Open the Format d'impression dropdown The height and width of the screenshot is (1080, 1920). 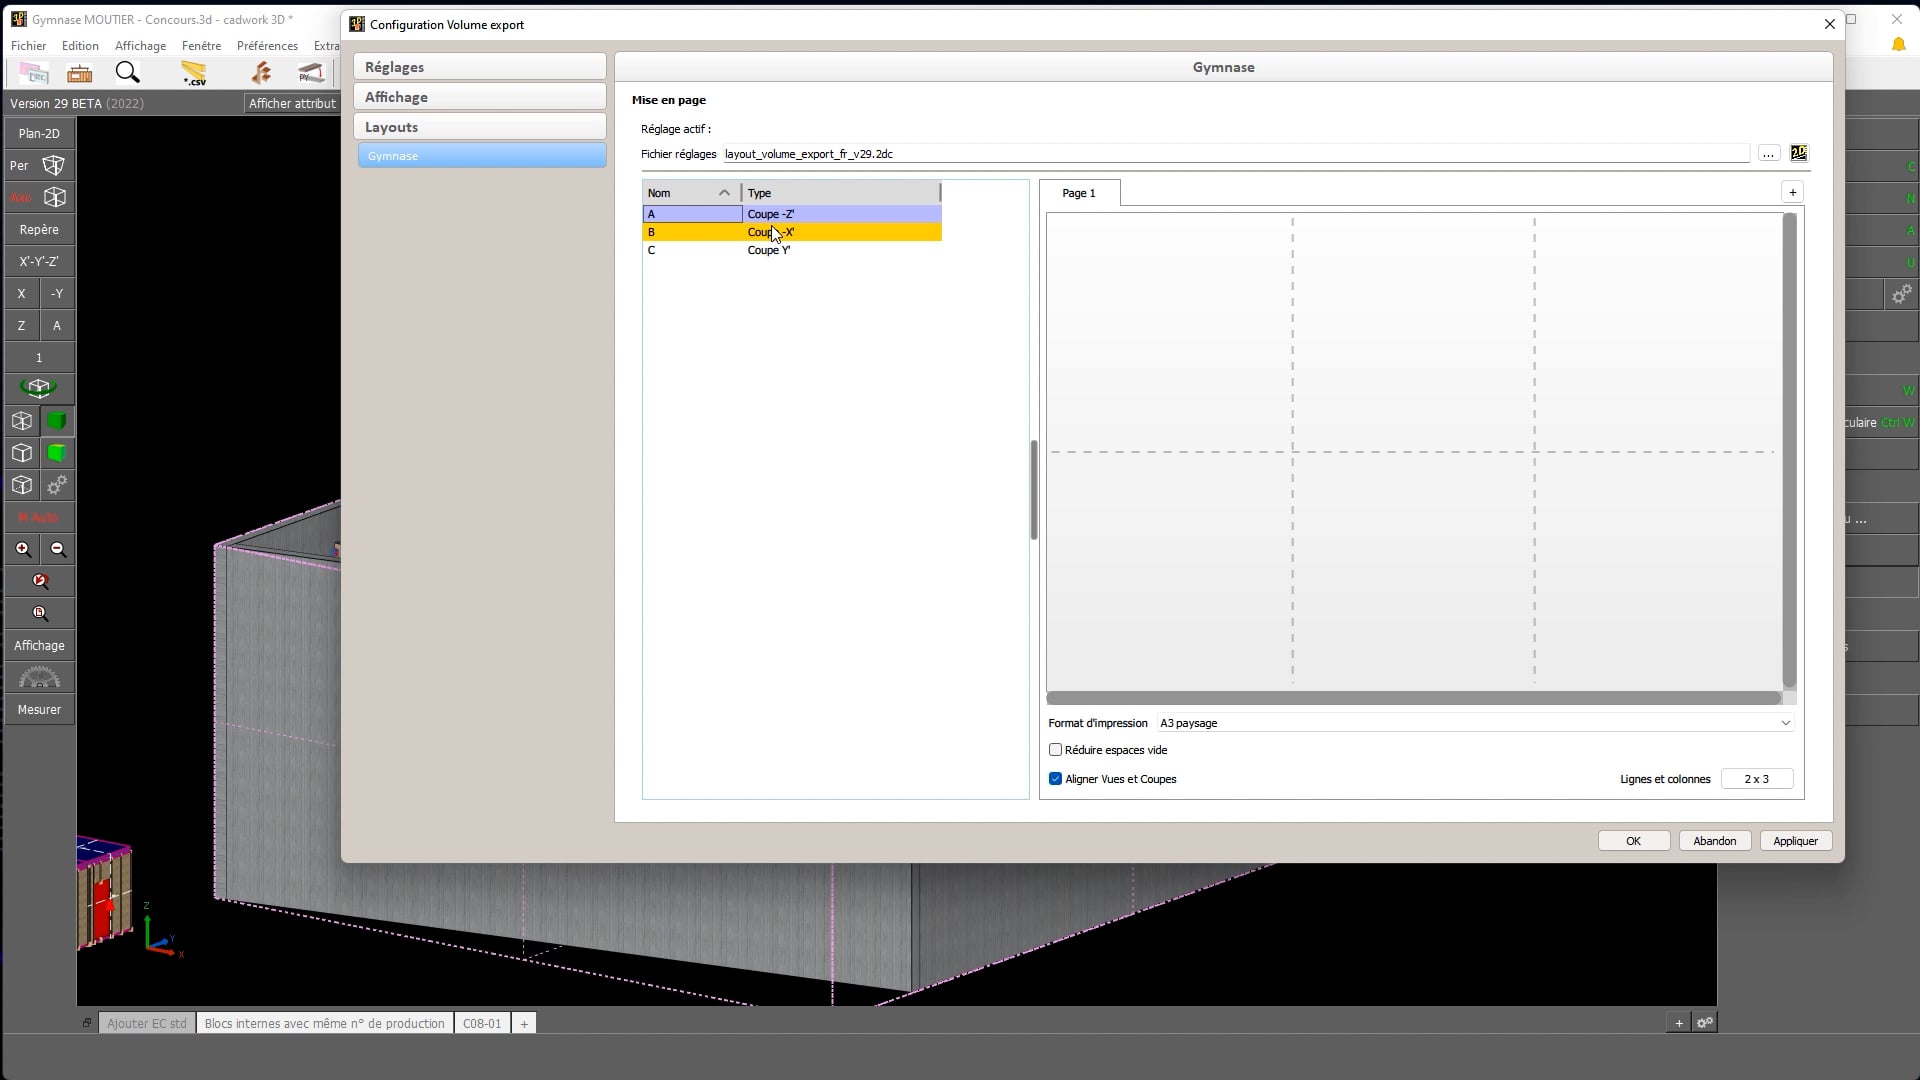[1784, 722]
